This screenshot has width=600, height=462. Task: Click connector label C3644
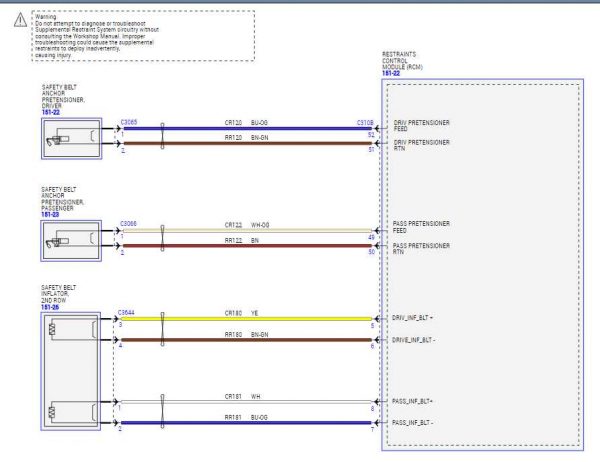tap(126, 313)
